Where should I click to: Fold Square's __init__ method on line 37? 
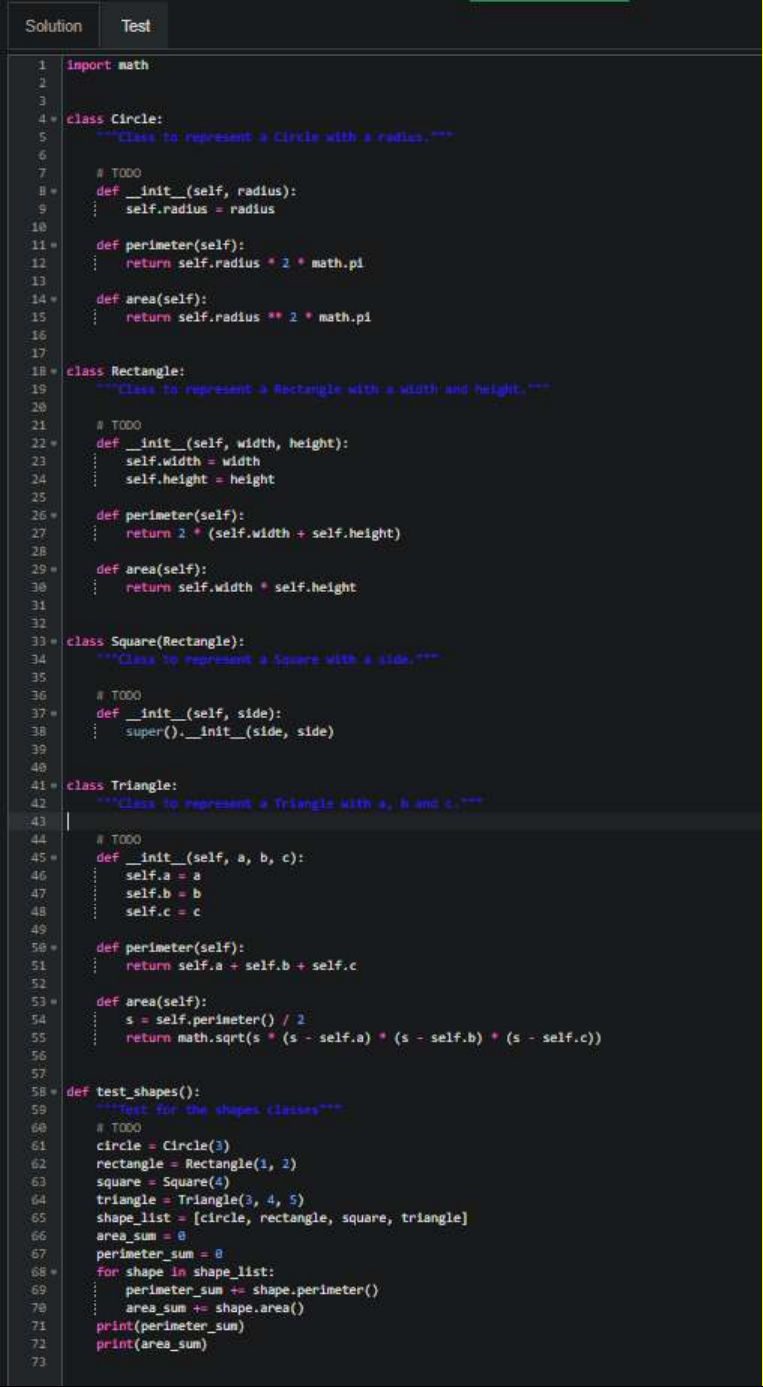(53, 714)
